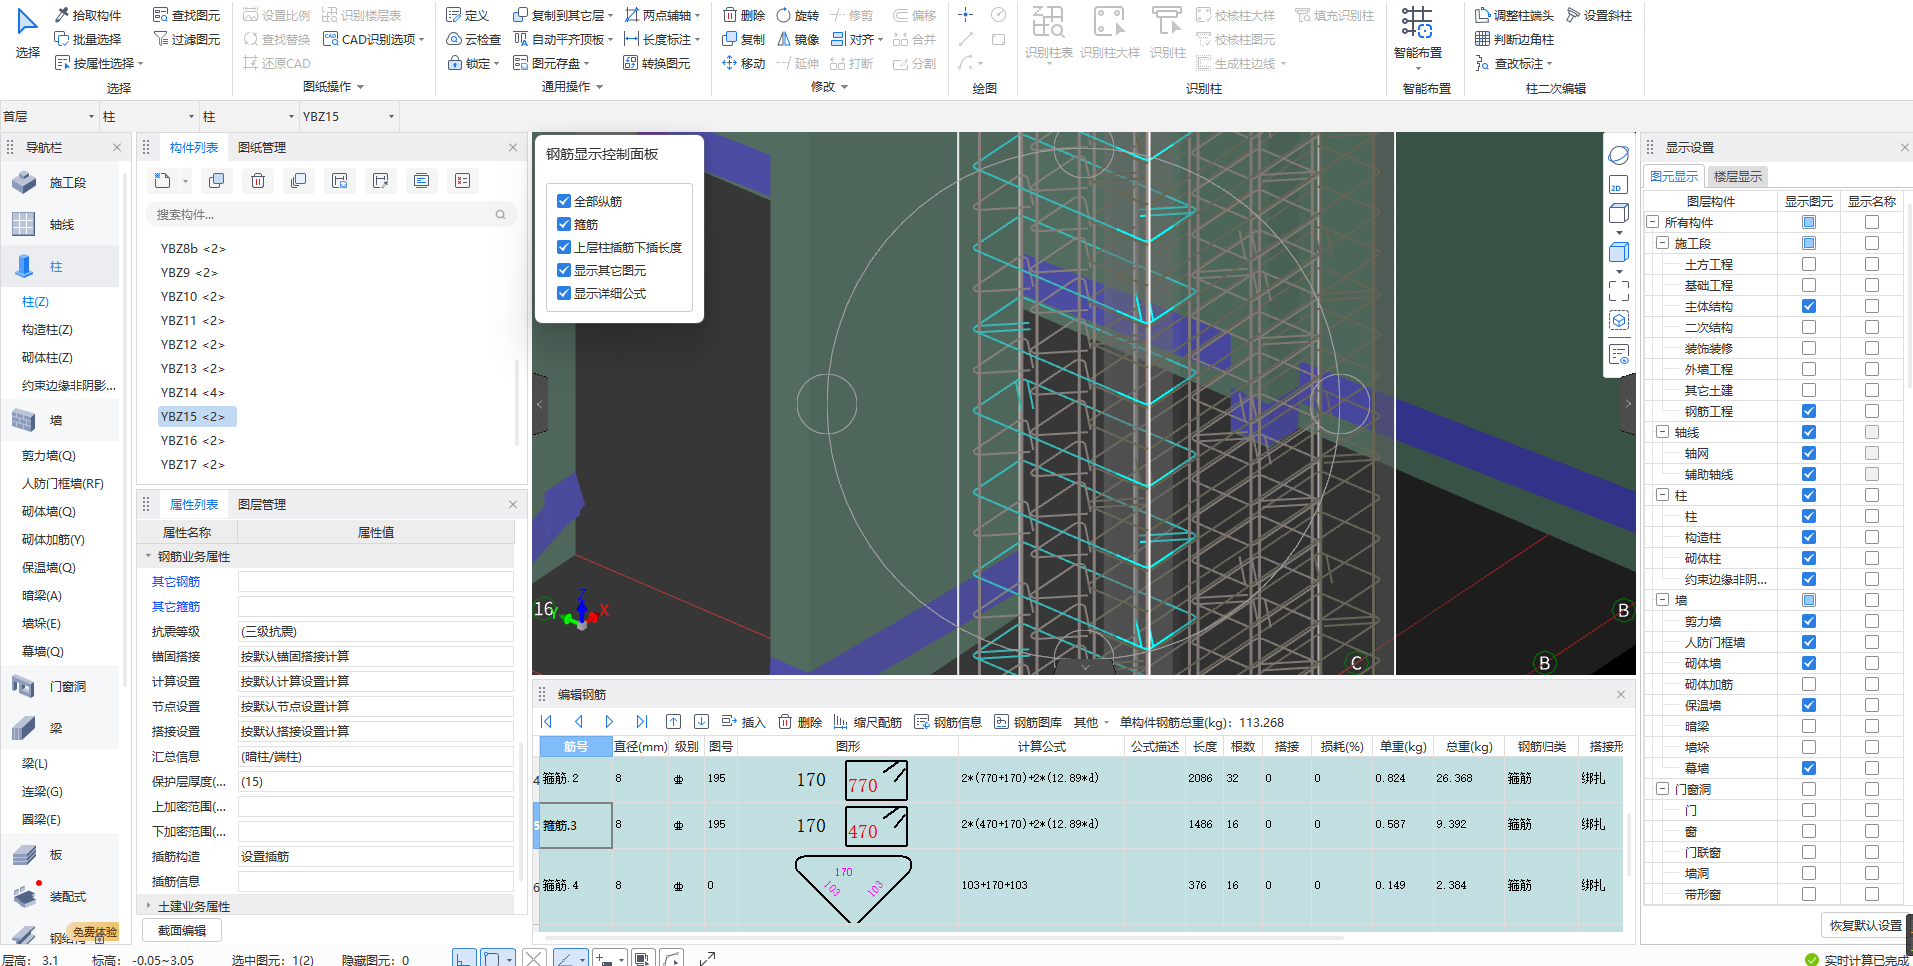This screenshot has width=1913, height=966.
Task: Select YBZ16 <2> in component list
Action: click(193, 441)
